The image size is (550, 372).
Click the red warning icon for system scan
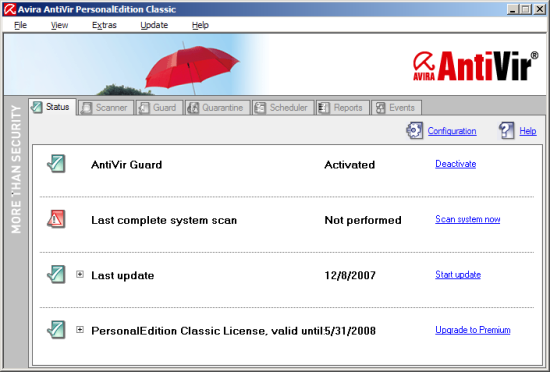pyautogui.click(x=56, y=219)
